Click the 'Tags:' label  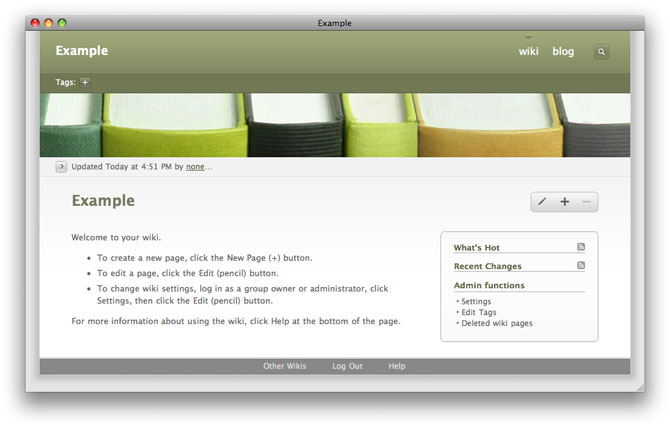65,82
